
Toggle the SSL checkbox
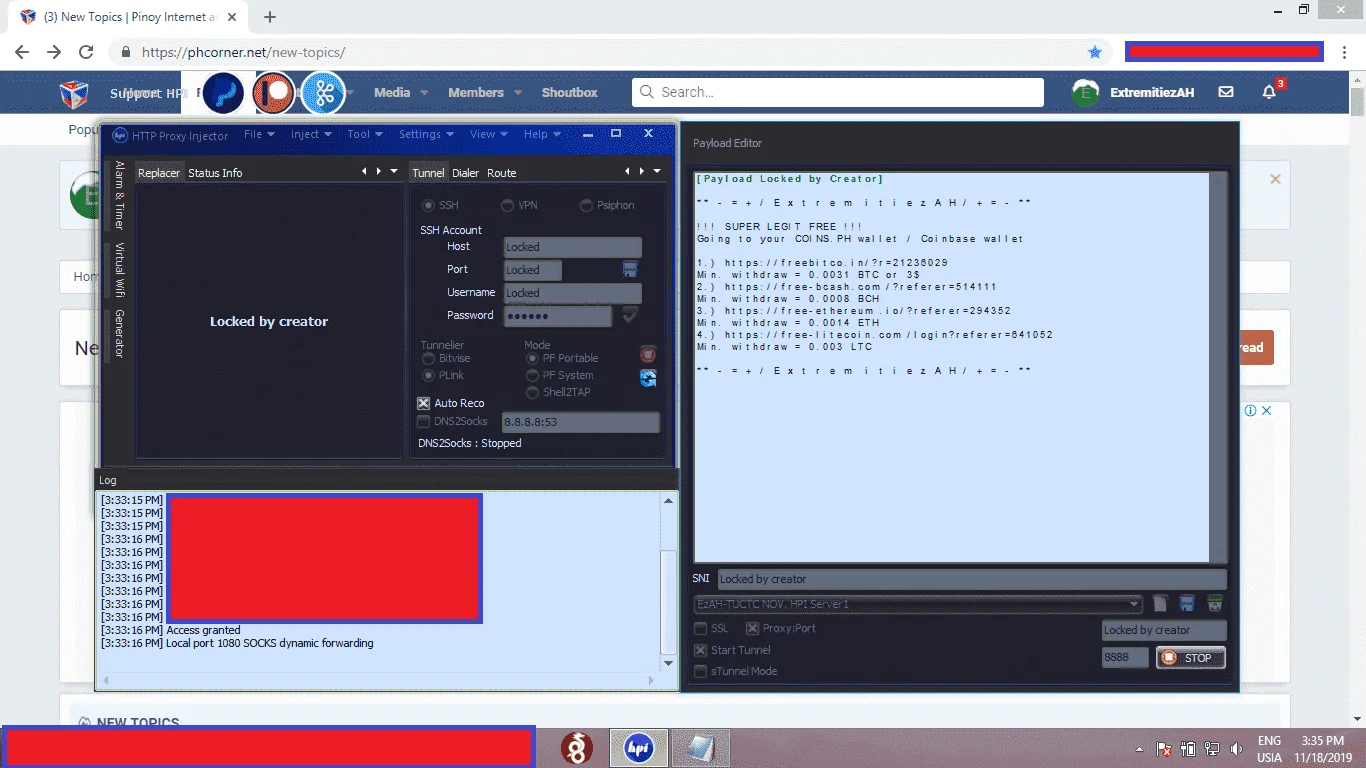701,628
